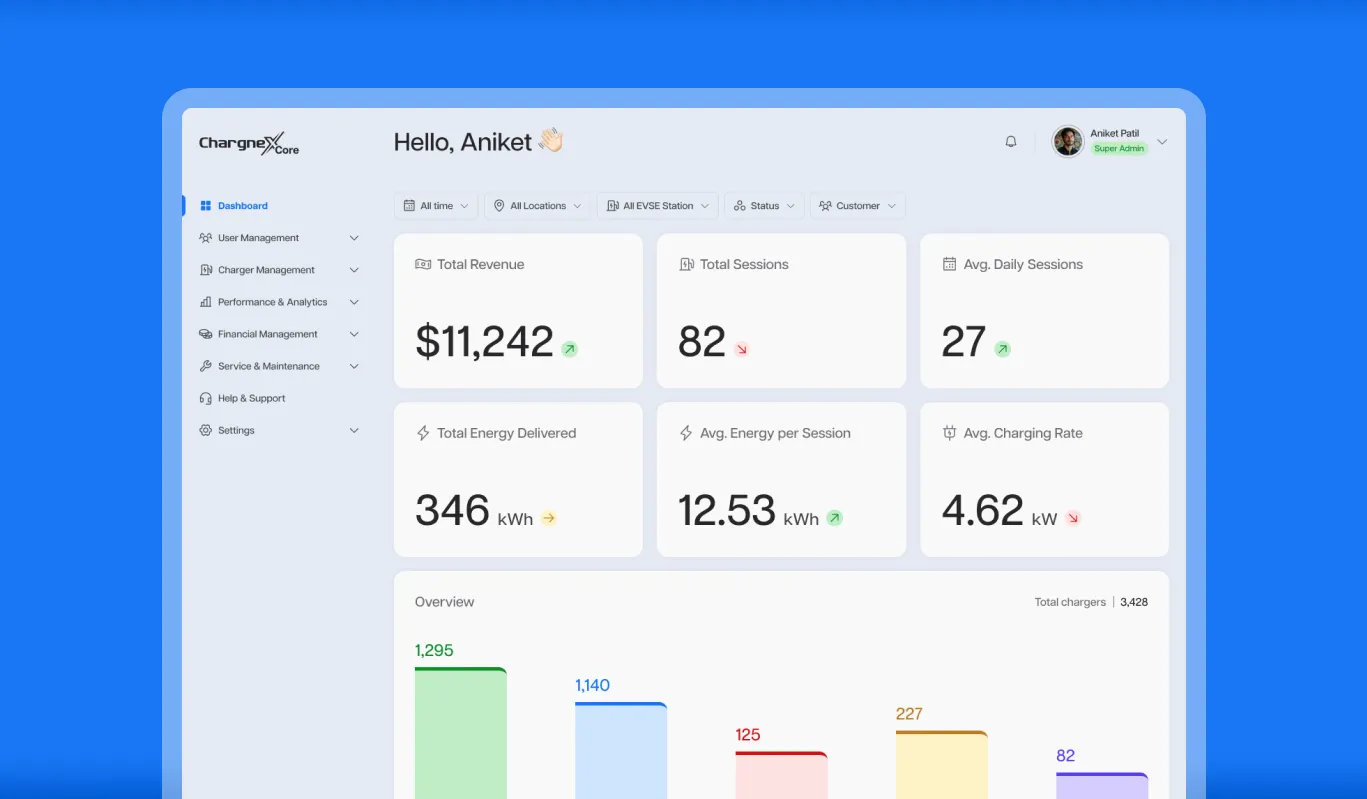1367x799 pixels.
Task: Click Total Energy Delivered bolt icon
Action: pos(423,433)
